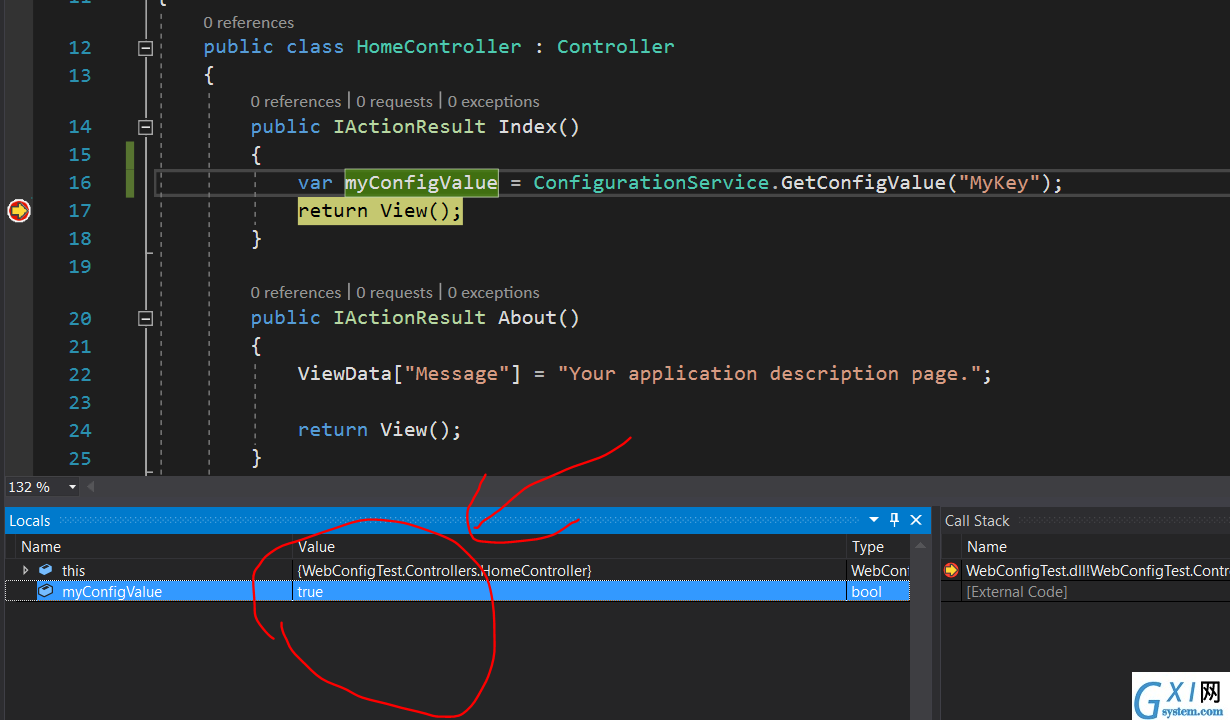Click the current frame arrow icon in Call Stack
1230x720 pixels.
tap(951, 570)
